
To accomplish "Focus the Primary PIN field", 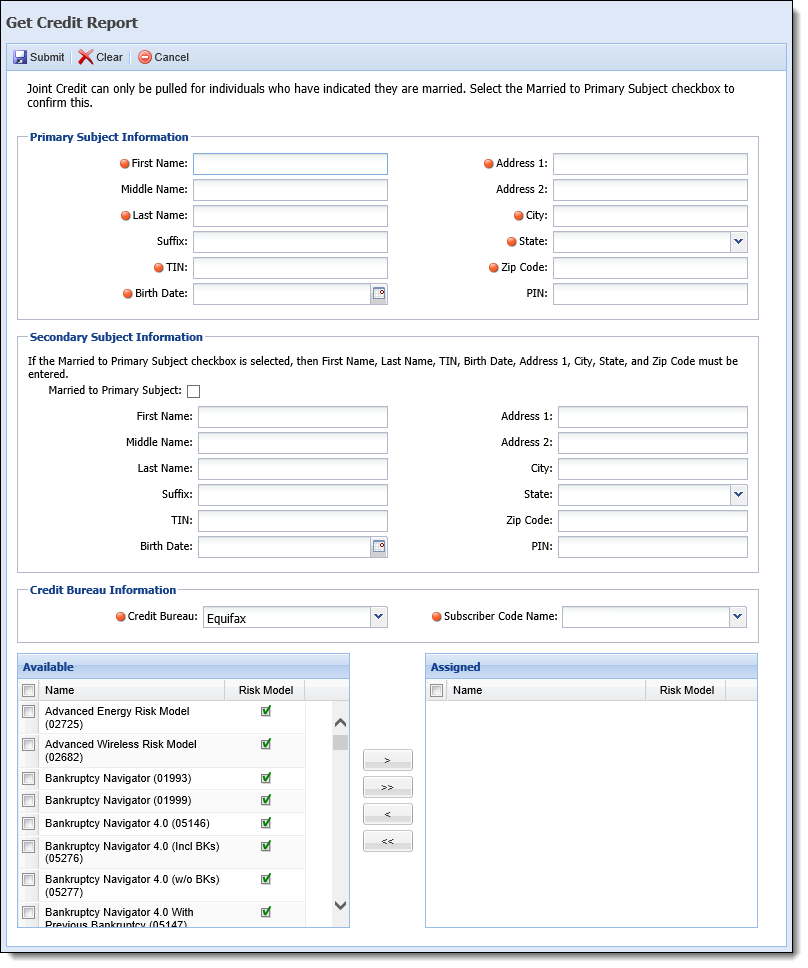I will 650,294.
